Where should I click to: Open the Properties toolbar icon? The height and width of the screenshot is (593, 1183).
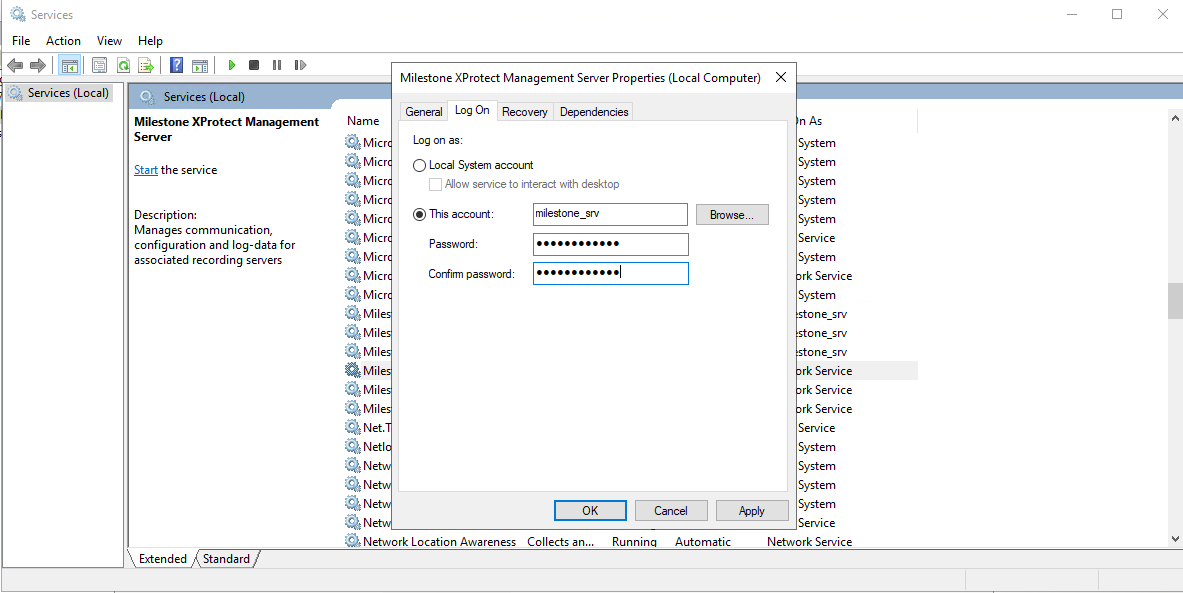(99, 64)
